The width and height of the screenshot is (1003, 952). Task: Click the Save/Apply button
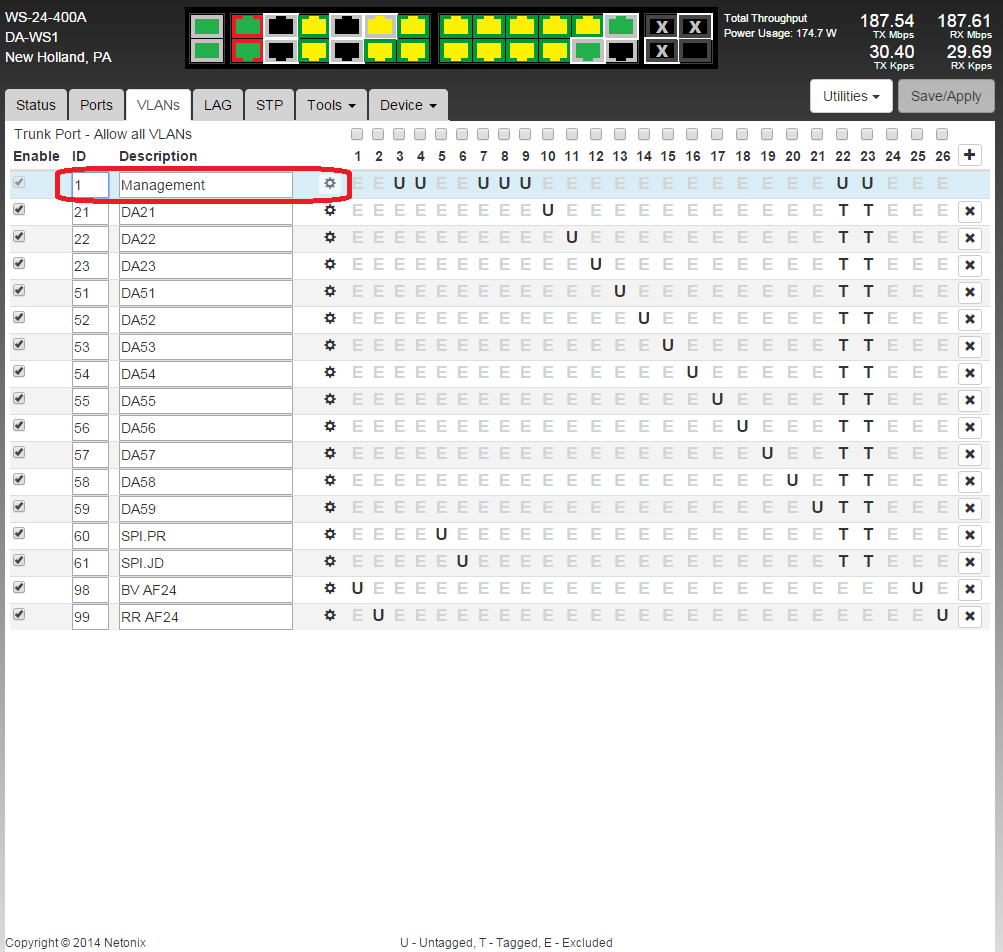coord(945,96)
